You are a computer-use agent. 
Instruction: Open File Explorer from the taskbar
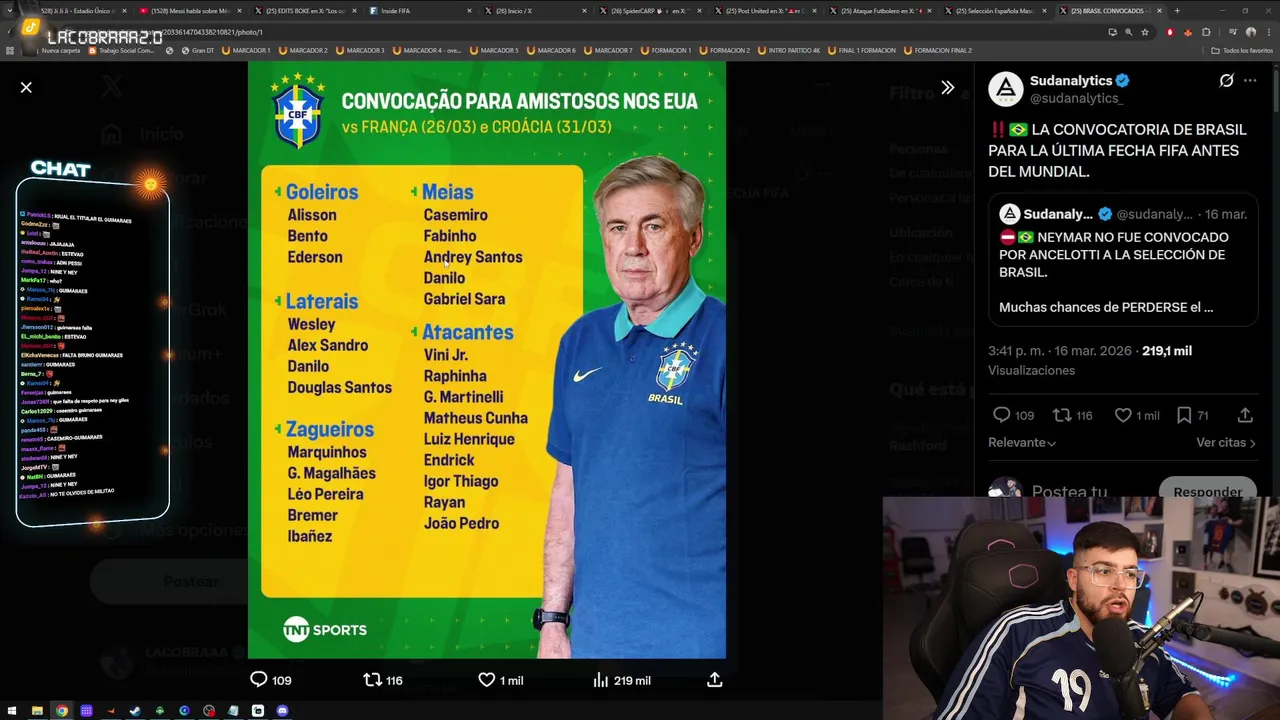click(37, 711)
